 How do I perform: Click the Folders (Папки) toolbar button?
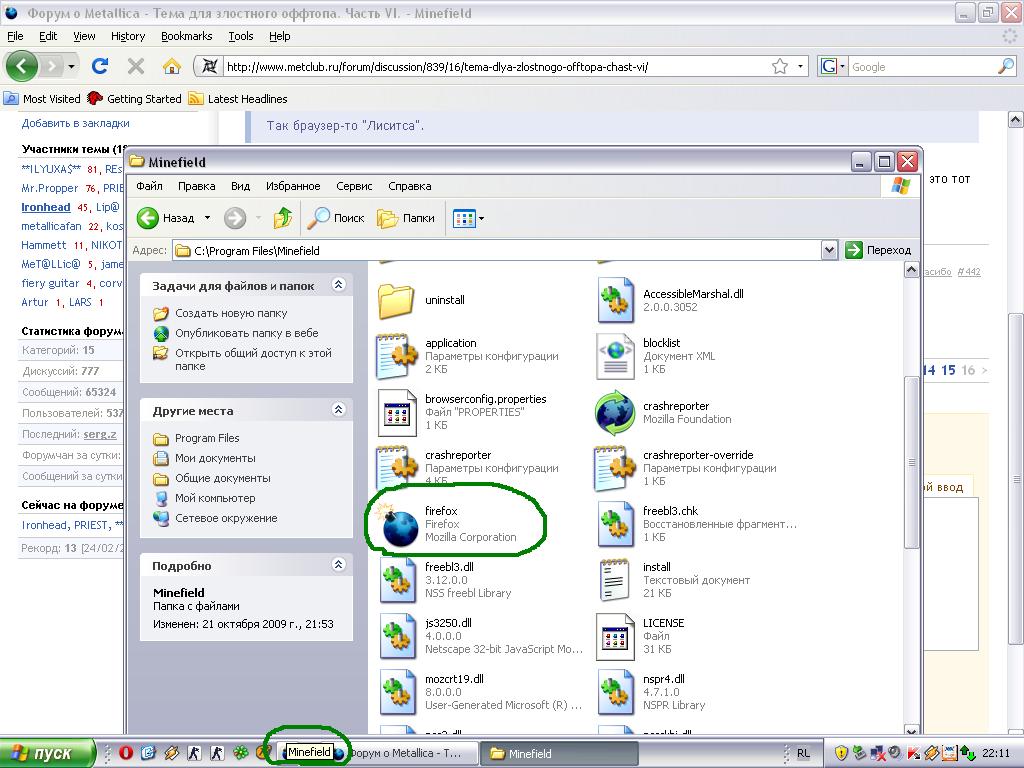[x=406, y=218]
